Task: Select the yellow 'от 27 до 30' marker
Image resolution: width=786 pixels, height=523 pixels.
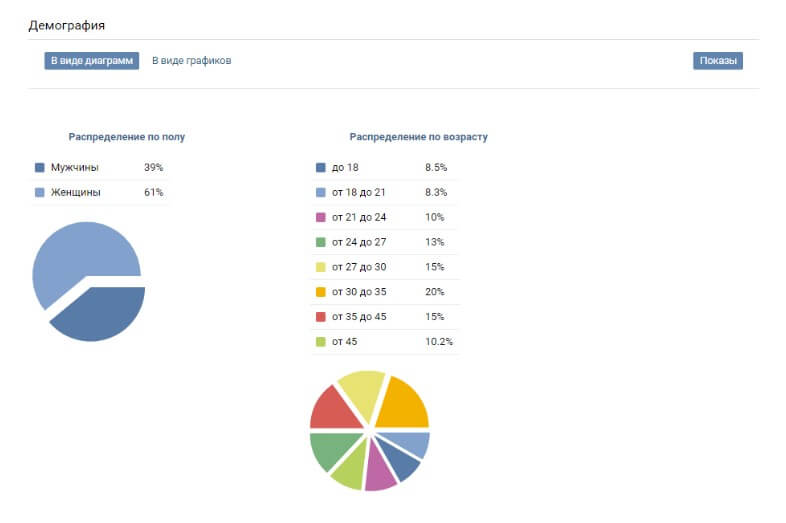Action: pyautogui.click(x=321, y=267)
